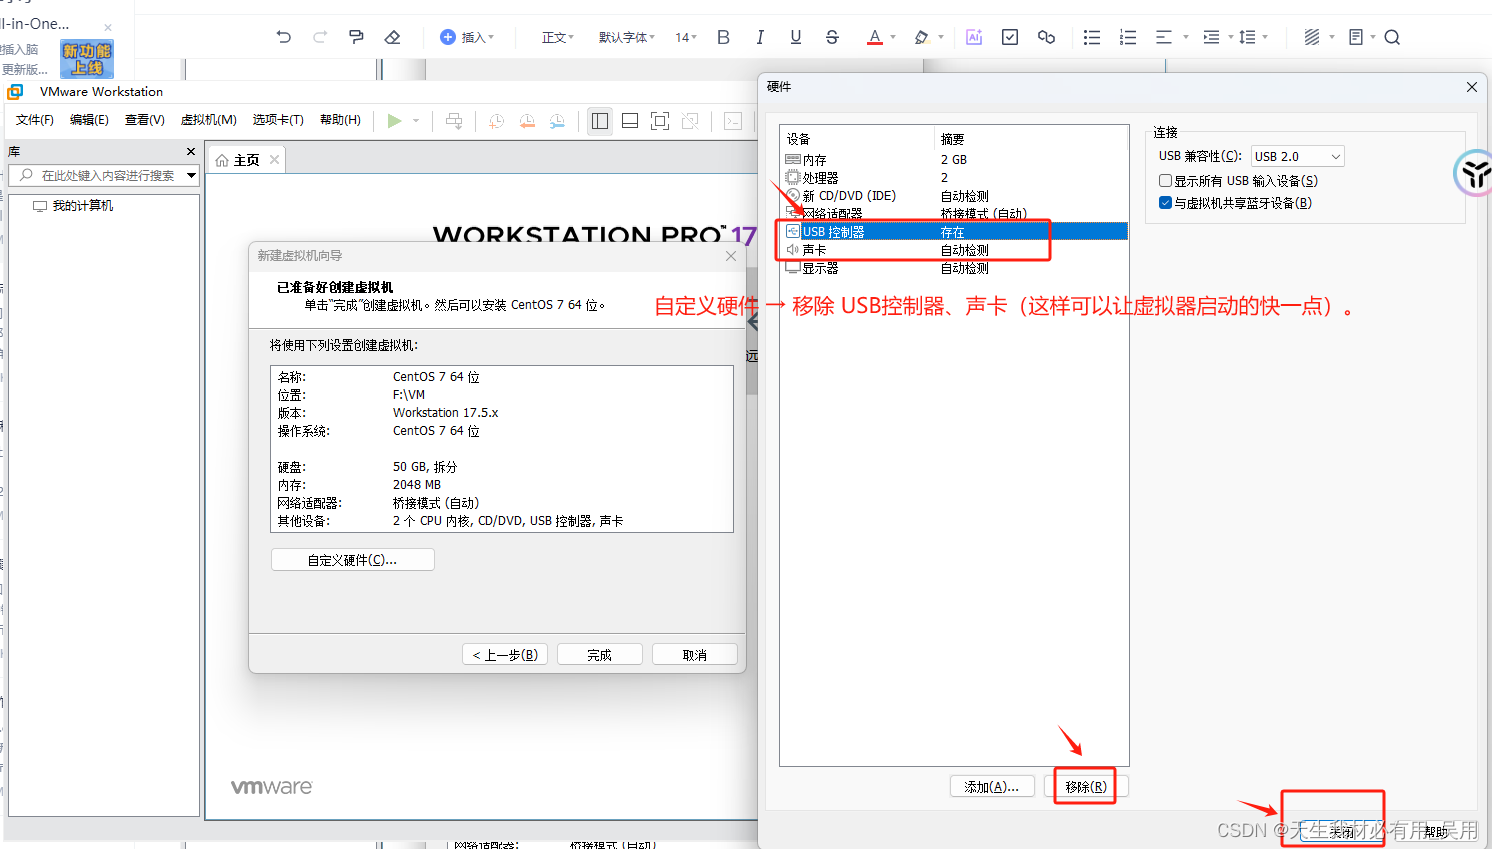Click the console view icon in VMware
The image size is (1492, 849).
[x=733, y=121]
